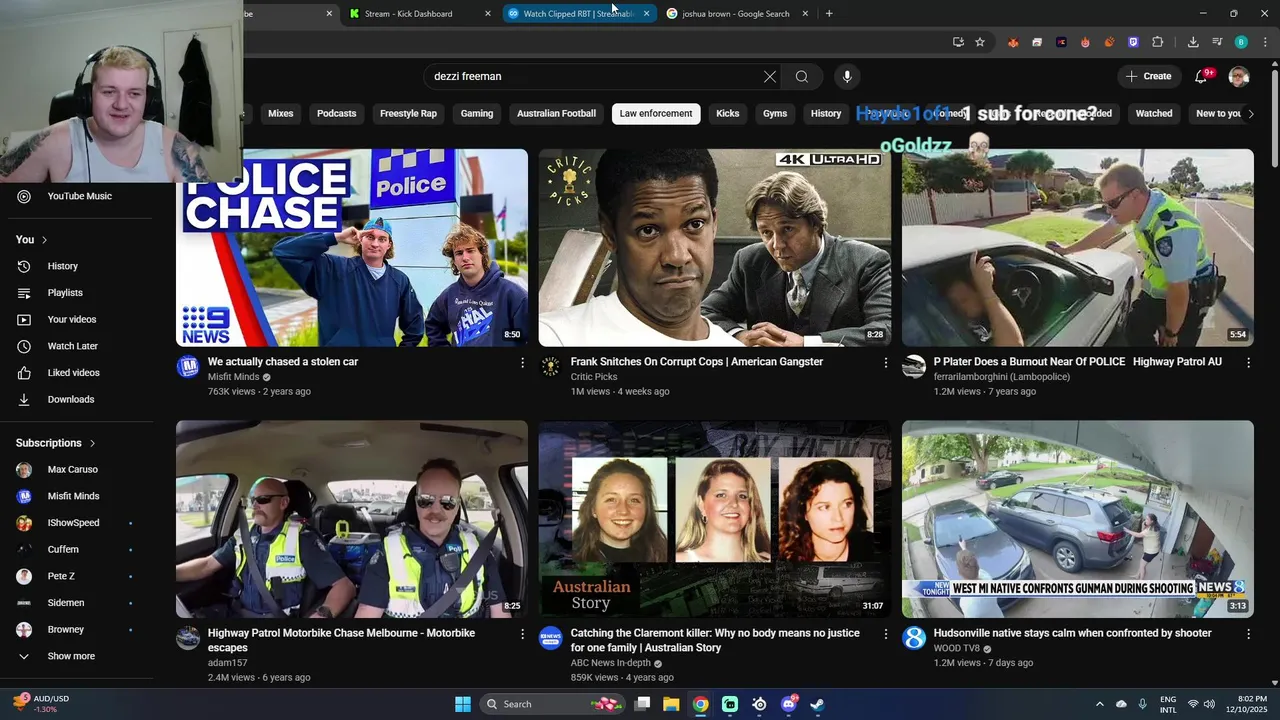Open the install app icon in address bar

[x=958, y=42]
